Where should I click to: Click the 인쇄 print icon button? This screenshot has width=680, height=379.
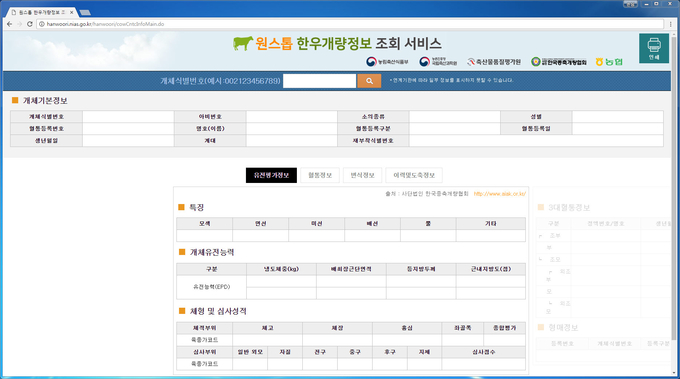point(654,48)
